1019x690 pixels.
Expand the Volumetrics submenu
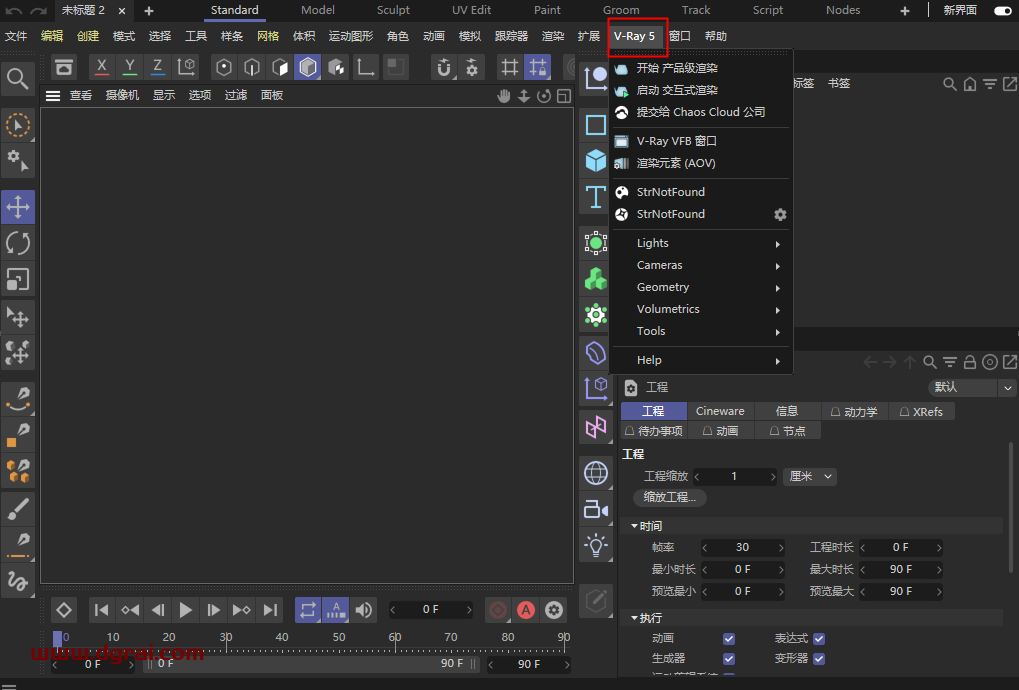[x=701, y=309]
